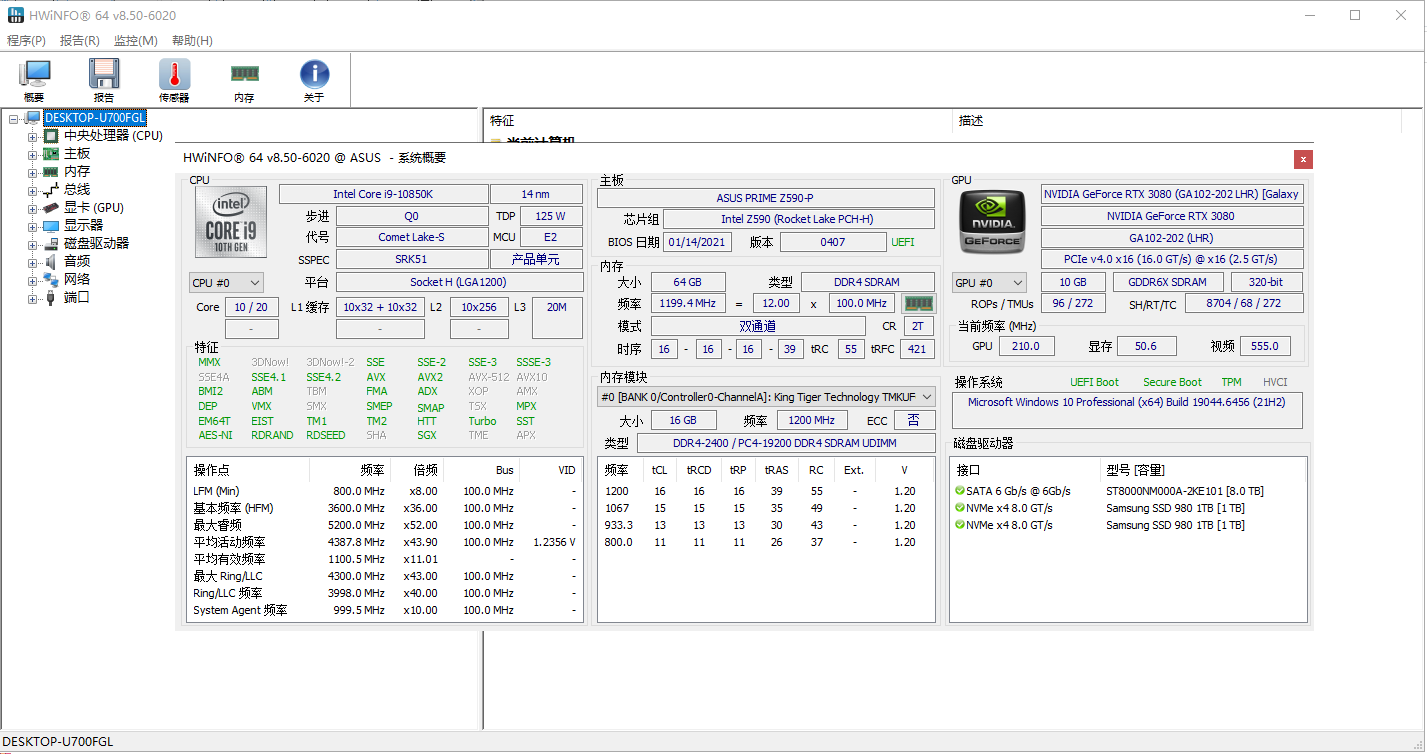Click the 磁盘驱动器 drive tree icon
This screenshot has height=754, width=1427.
pos(51,244)
